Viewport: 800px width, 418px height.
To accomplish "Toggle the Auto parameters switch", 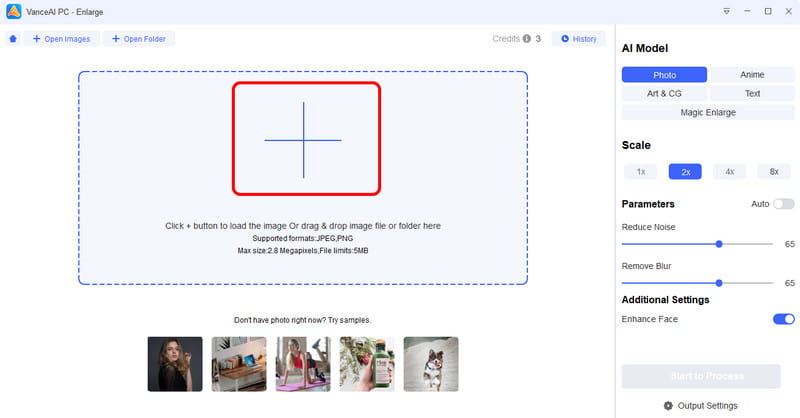I will pos(783,204).
